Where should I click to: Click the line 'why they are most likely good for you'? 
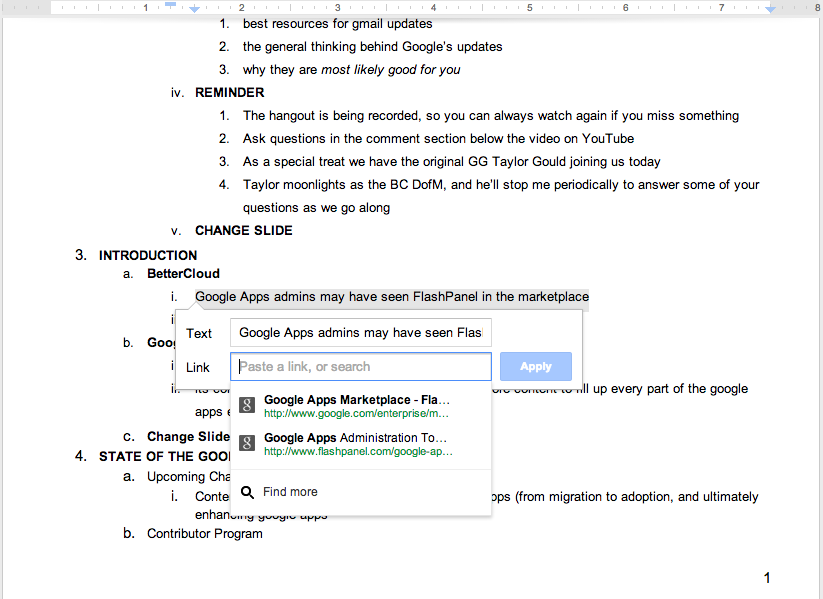click(351, 70)
